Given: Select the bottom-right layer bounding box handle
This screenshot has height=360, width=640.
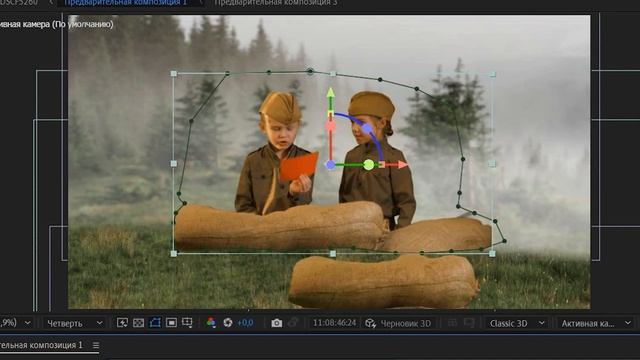Looking at the screenshot, I should point(492,253).
